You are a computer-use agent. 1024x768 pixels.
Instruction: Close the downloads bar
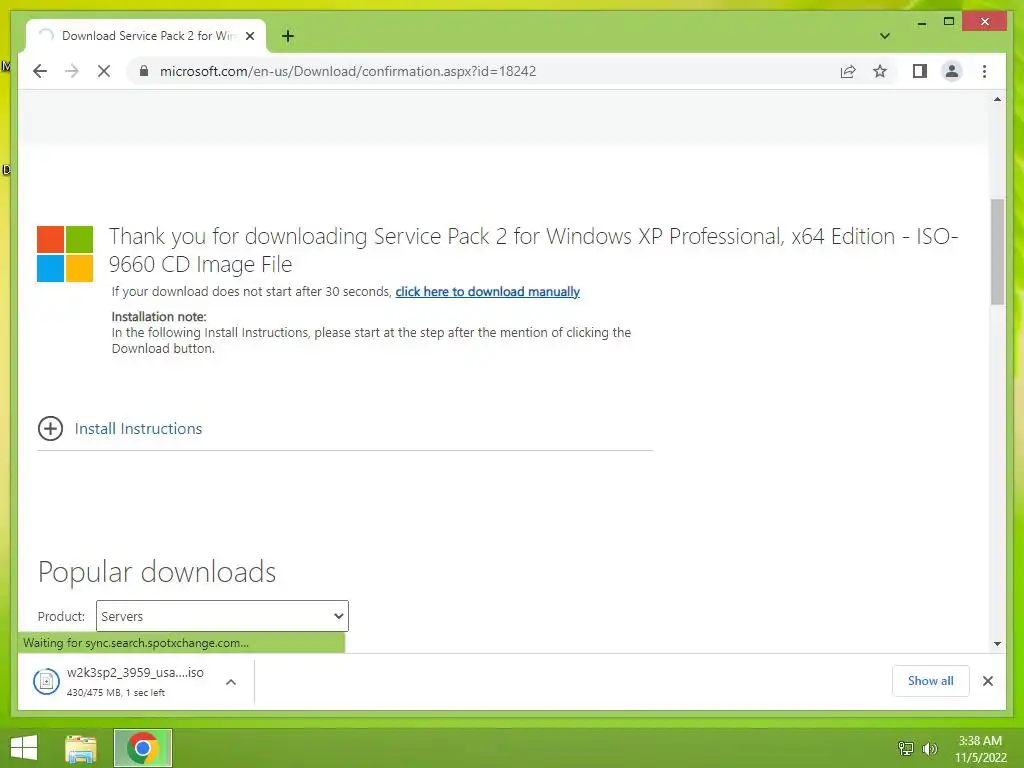pos(988,681)
